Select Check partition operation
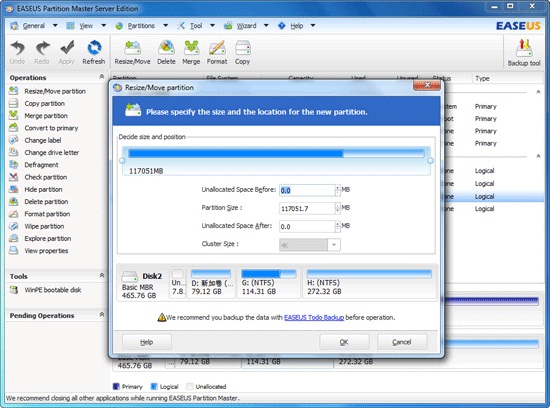The width and height of the screenshot is (550, 408). 38,177
